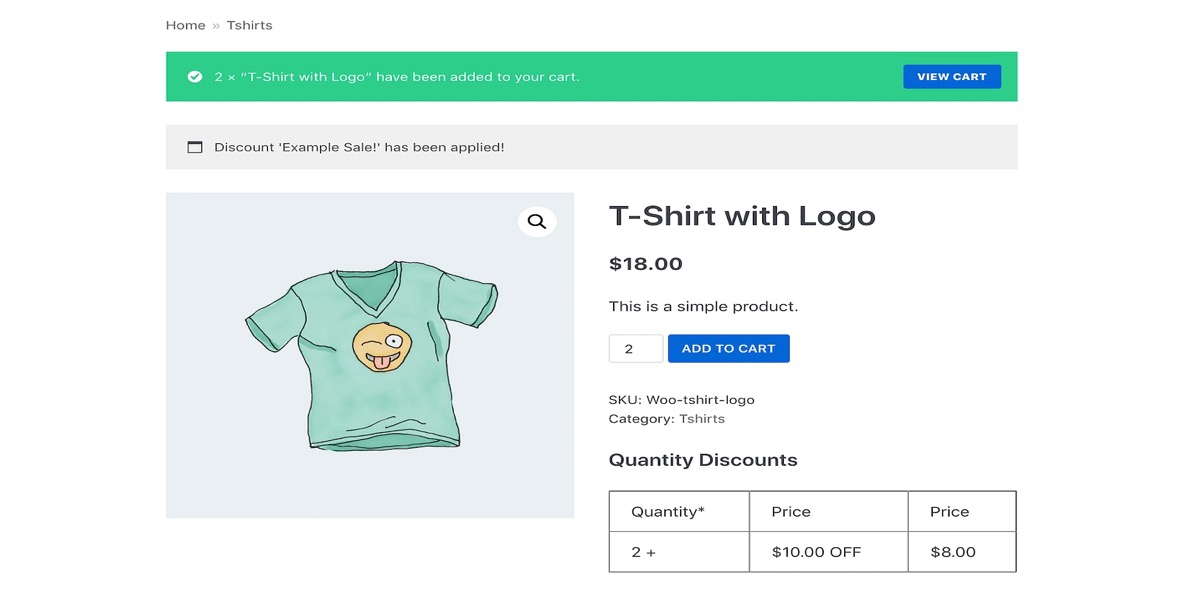Focus the quantity input field
This screenshot has height=600, width=1200.
(x=635, y=349)
